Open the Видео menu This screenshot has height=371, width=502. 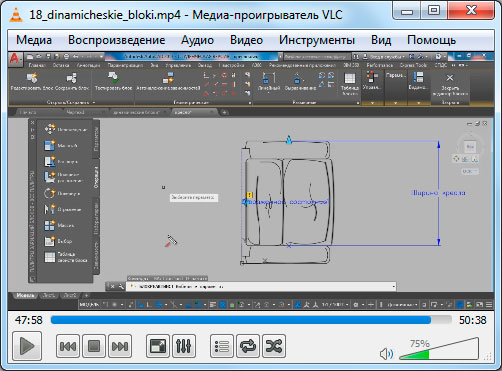tap(246, 40)
